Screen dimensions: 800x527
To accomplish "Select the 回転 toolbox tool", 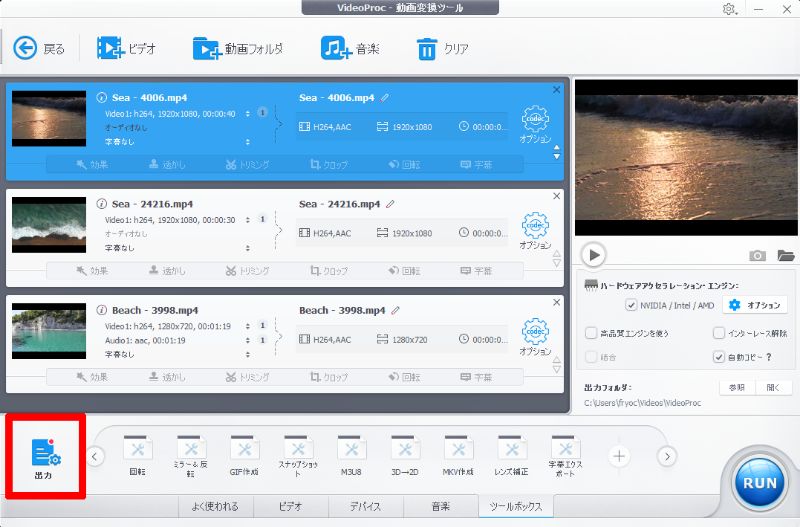I will [138, 456].
